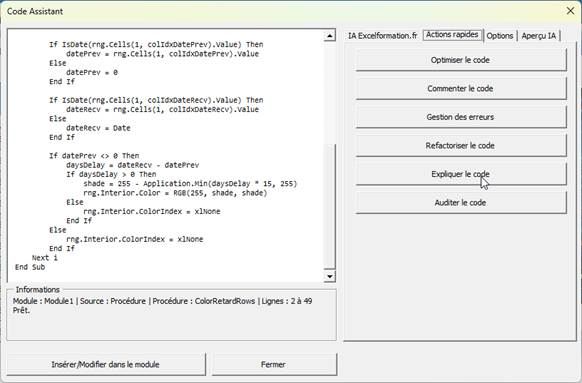Image resolution: width=582 pixels, height=383 pixels.
Task: Click the 'If daysDelay > 0 Then' line
Action: (111, 174)
